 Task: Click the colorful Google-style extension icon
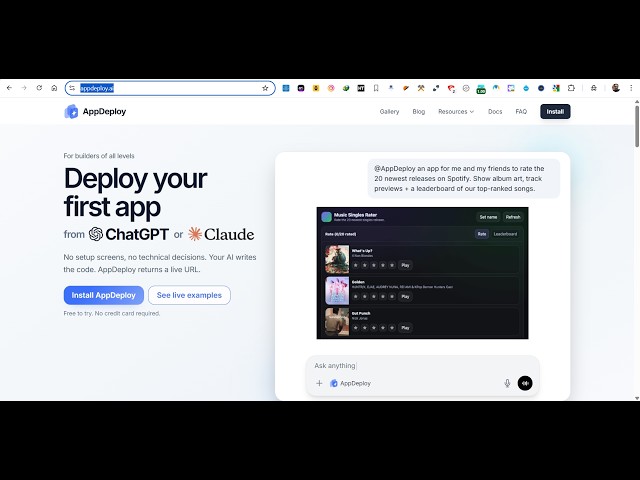[x=556, y=88]
